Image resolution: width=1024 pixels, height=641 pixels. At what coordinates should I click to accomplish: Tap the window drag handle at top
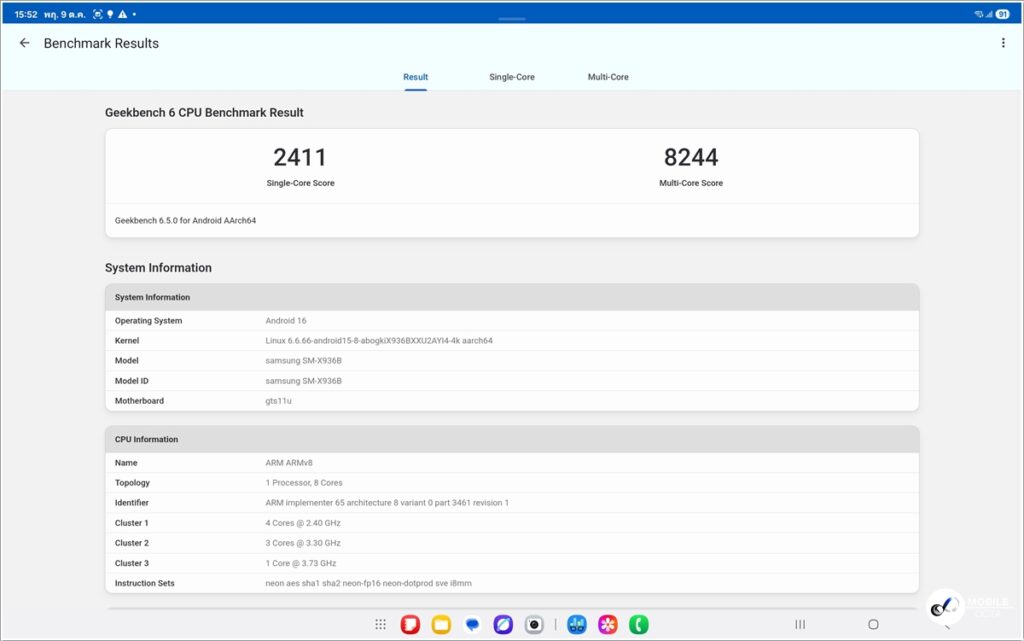coord(512,19)
